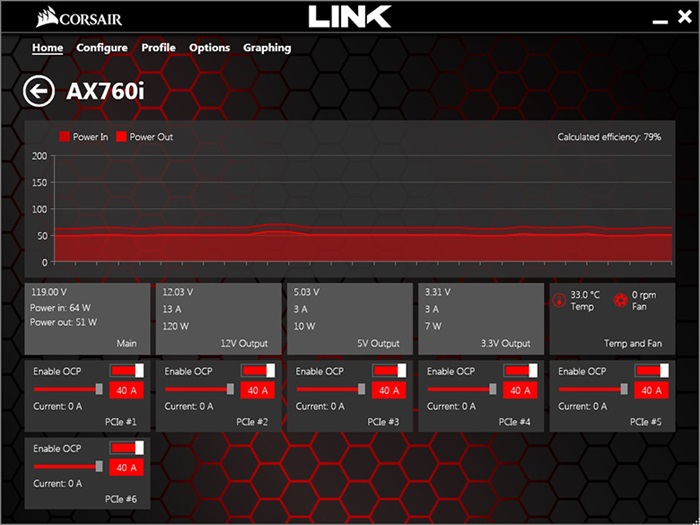Click the 5.03 V reading

click(x=306, y=292)
